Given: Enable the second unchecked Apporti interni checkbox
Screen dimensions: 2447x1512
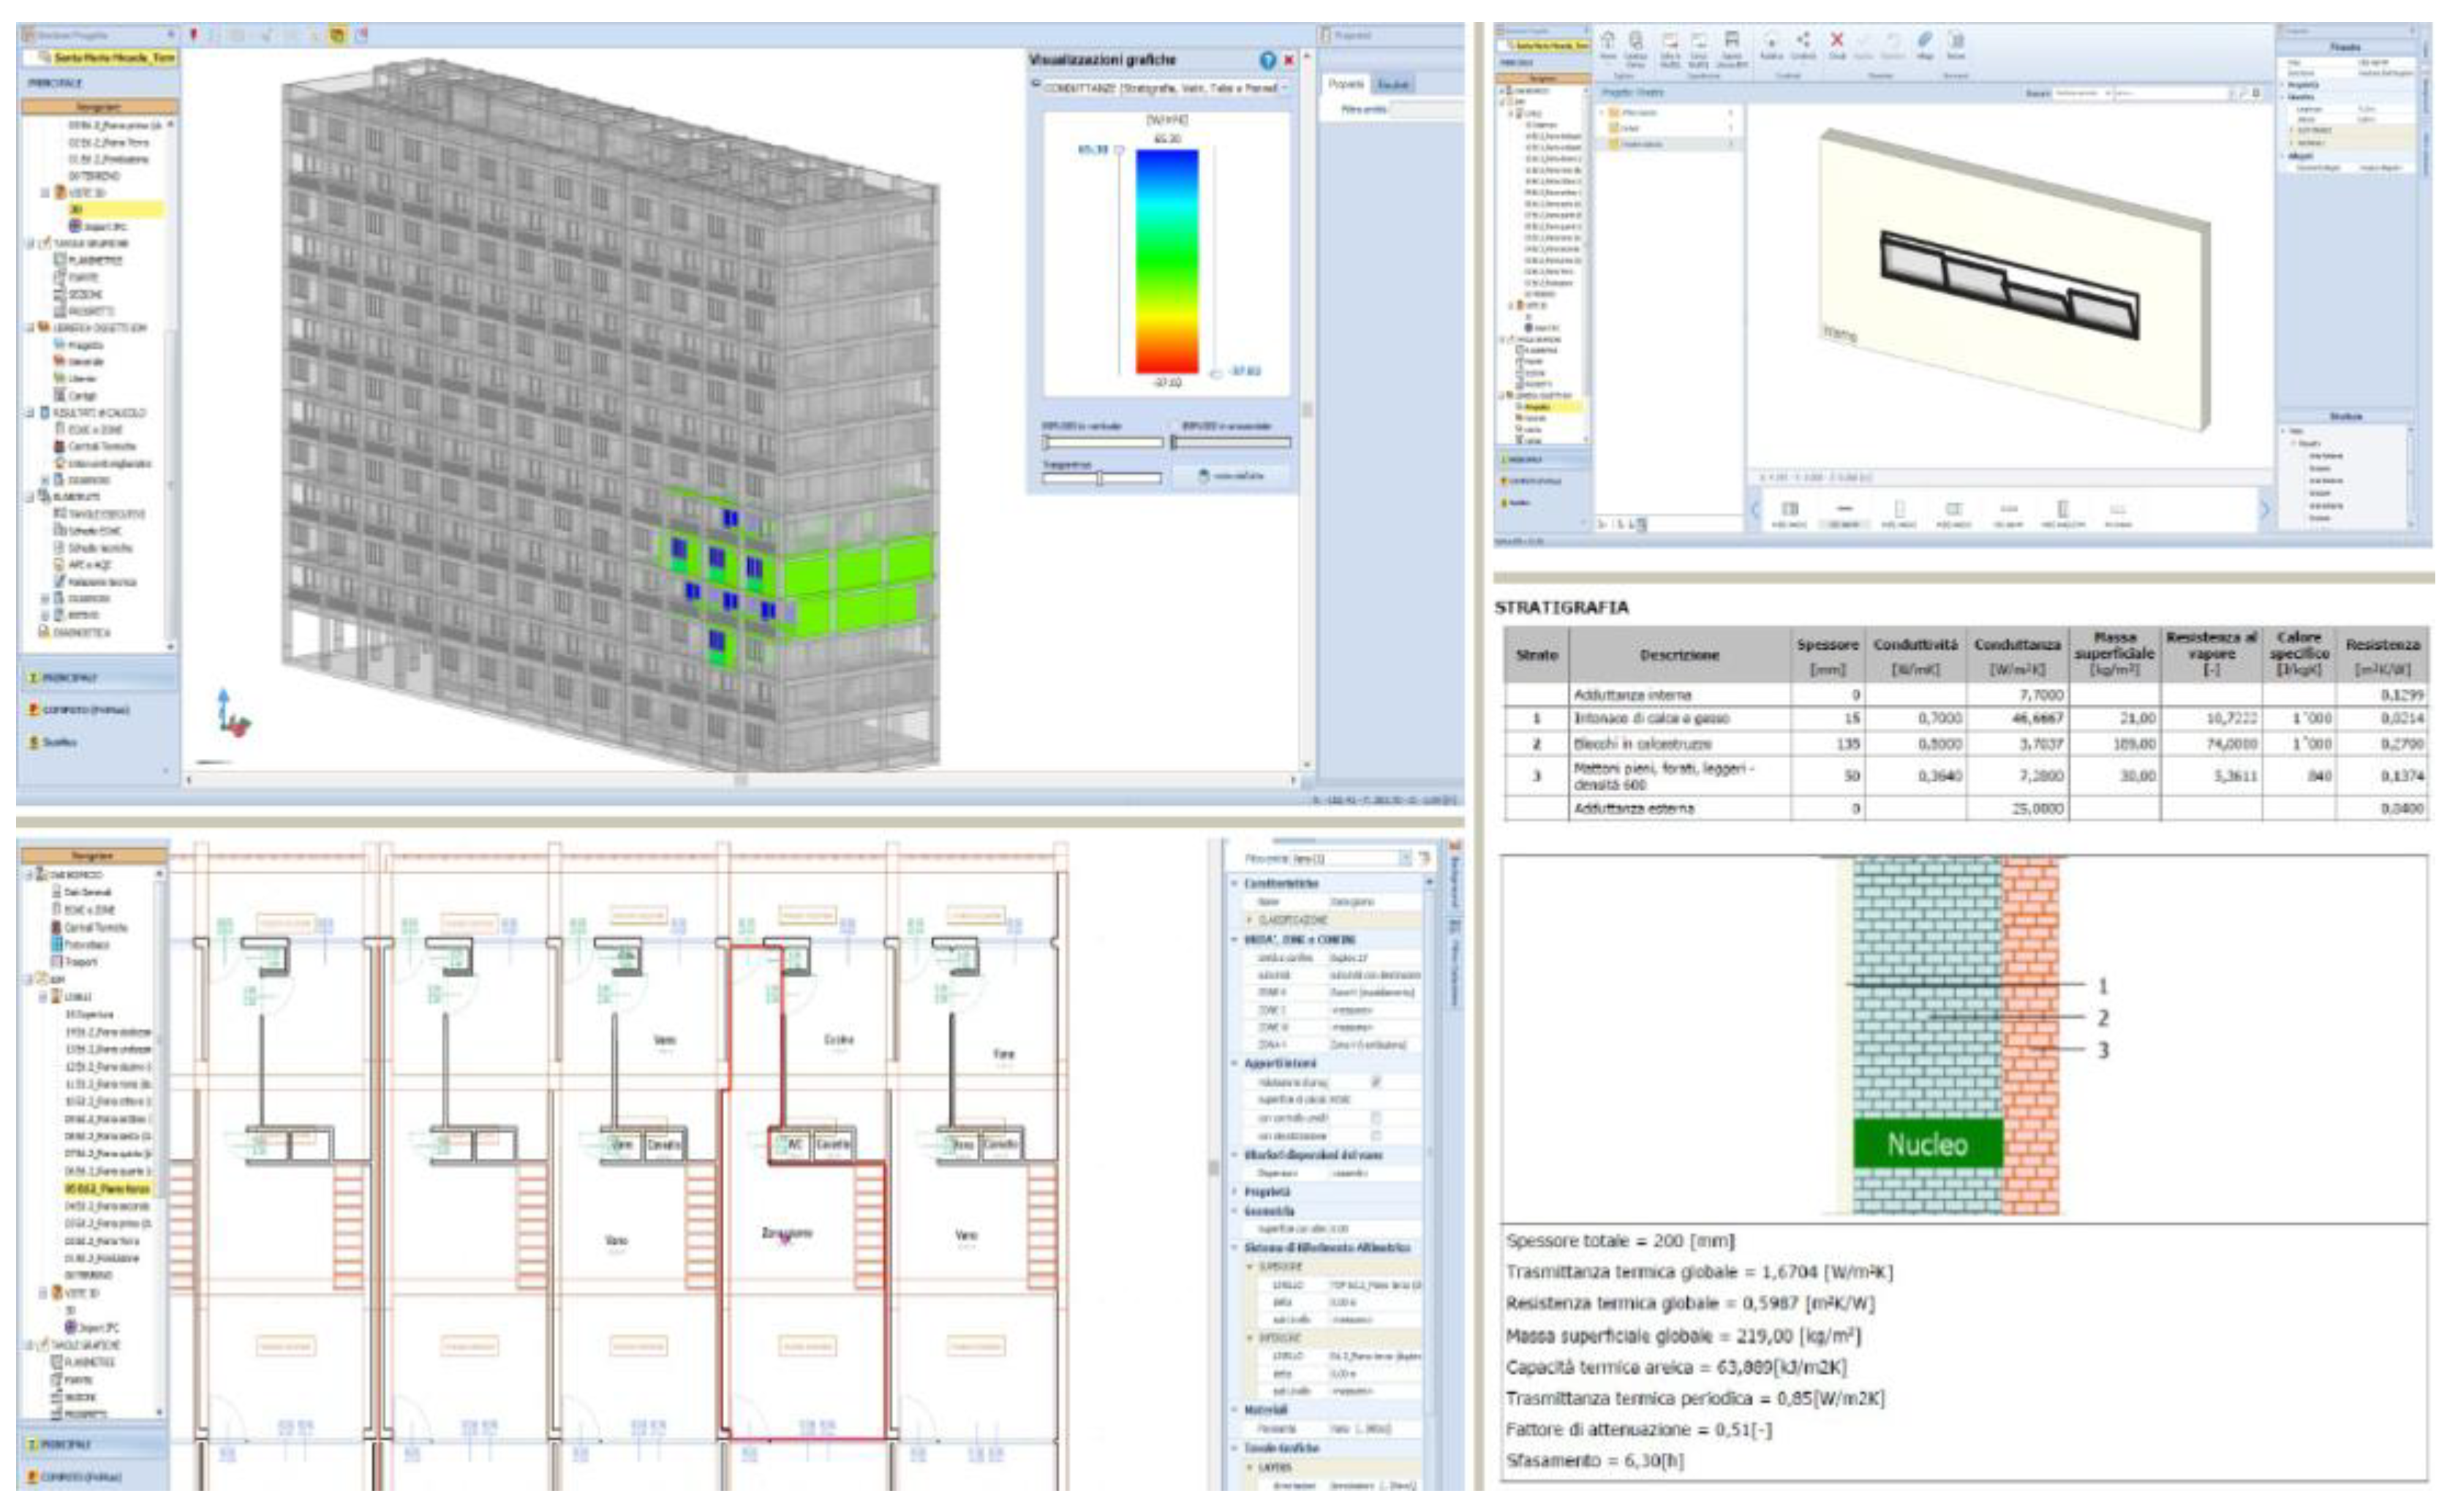Looking at the screenshot, I should point(1376,1118).
